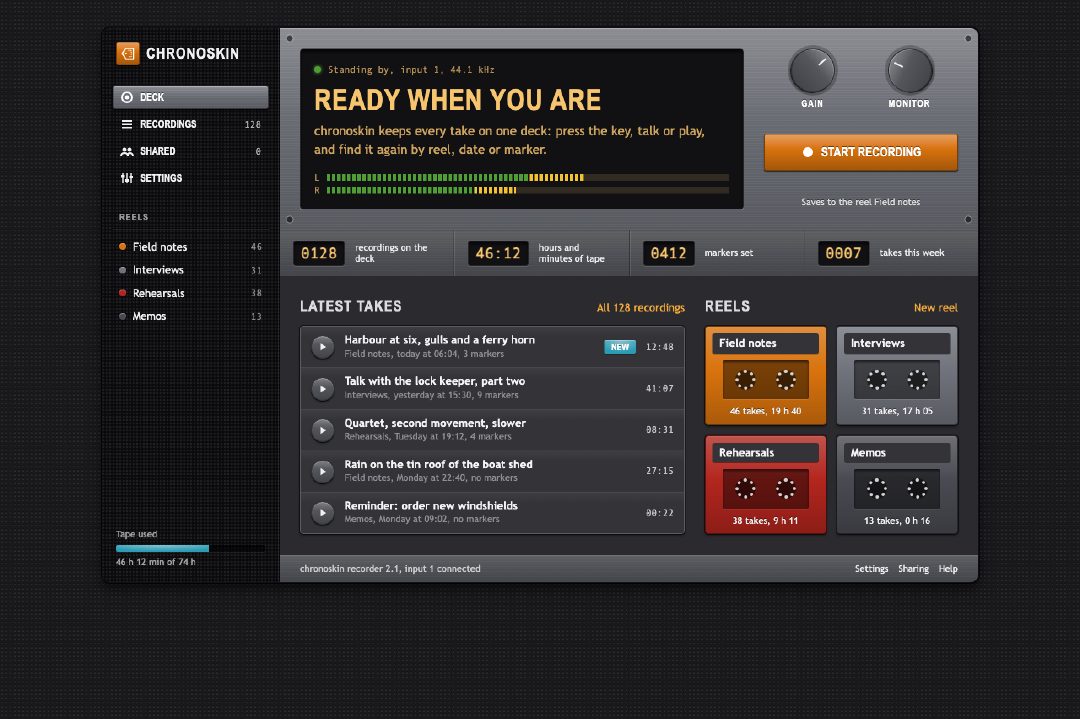1080x719 pixels.
Task: Click the 46:12 tape time counter
Action: pyautogui.click(x=498, y=253)
